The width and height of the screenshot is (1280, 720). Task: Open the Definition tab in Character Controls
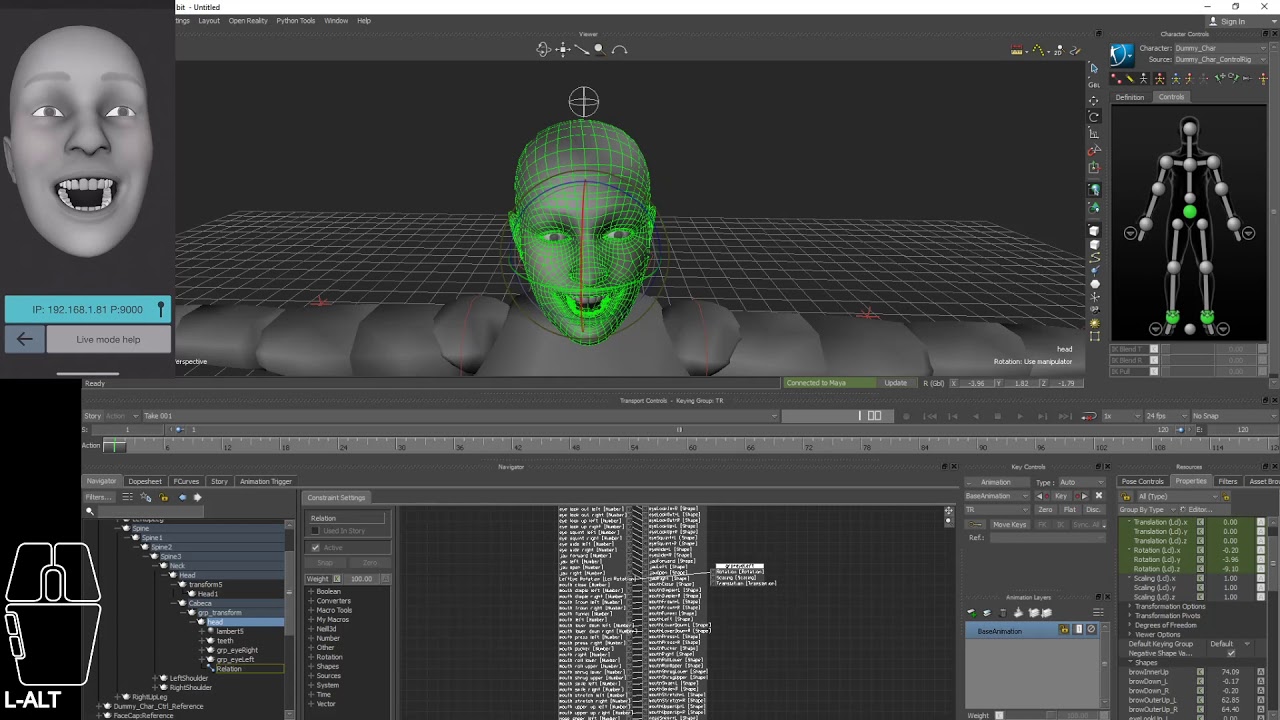click(x=1130, y=97)
